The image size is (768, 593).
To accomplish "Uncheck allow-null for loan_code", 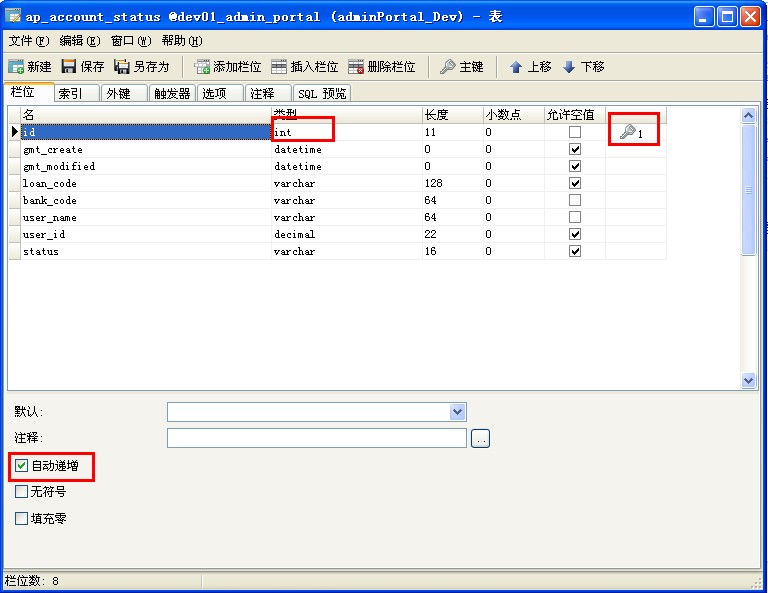I will [x=575, y=183].
